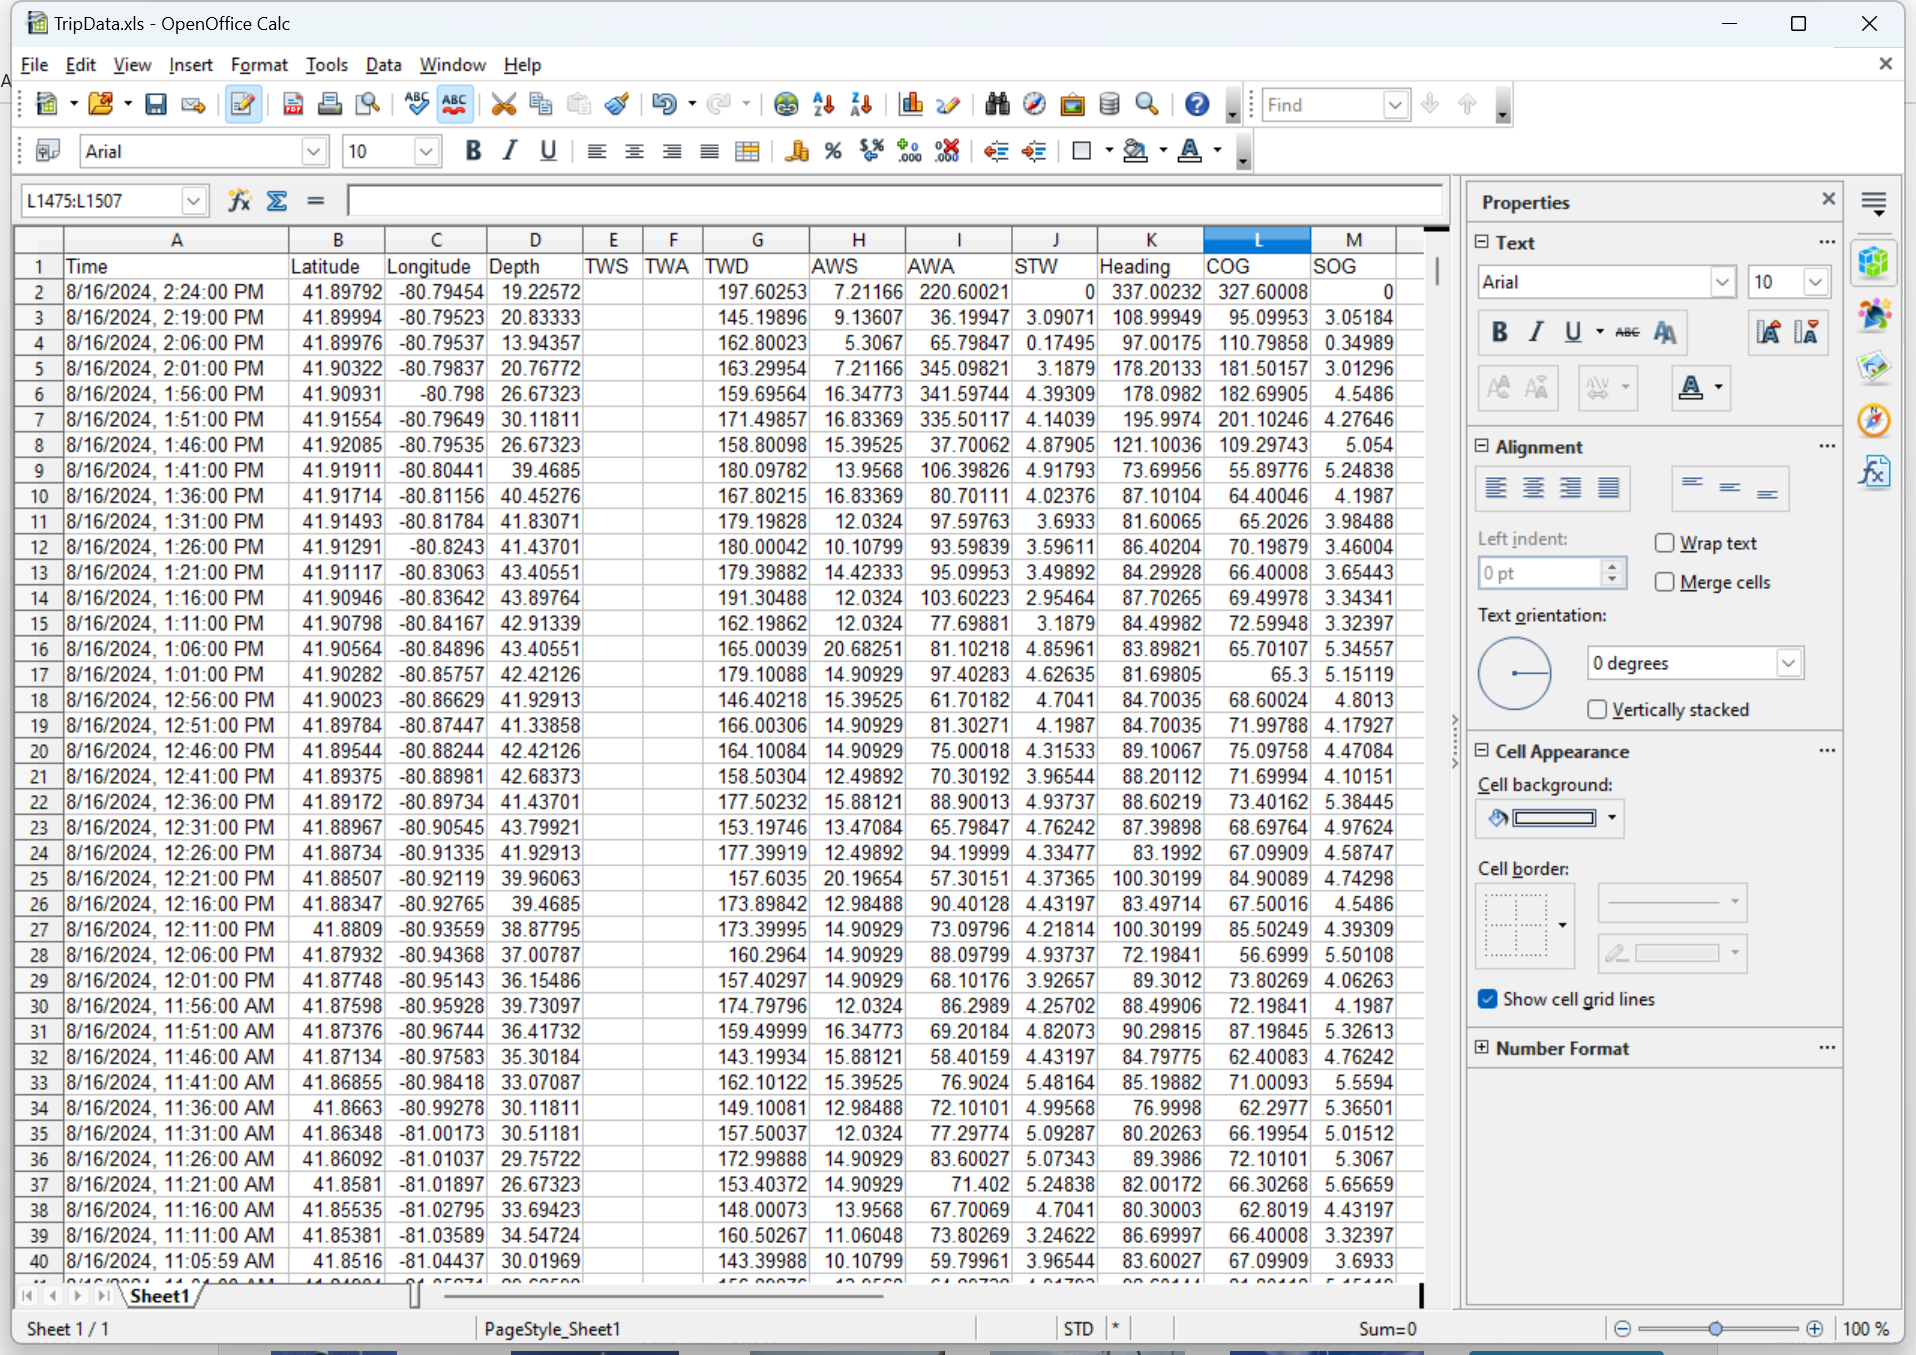The height and width of the screenshot is (1355, 1916).
Task: Open the font name dropdown in toolbar
Action: [313, 152]
